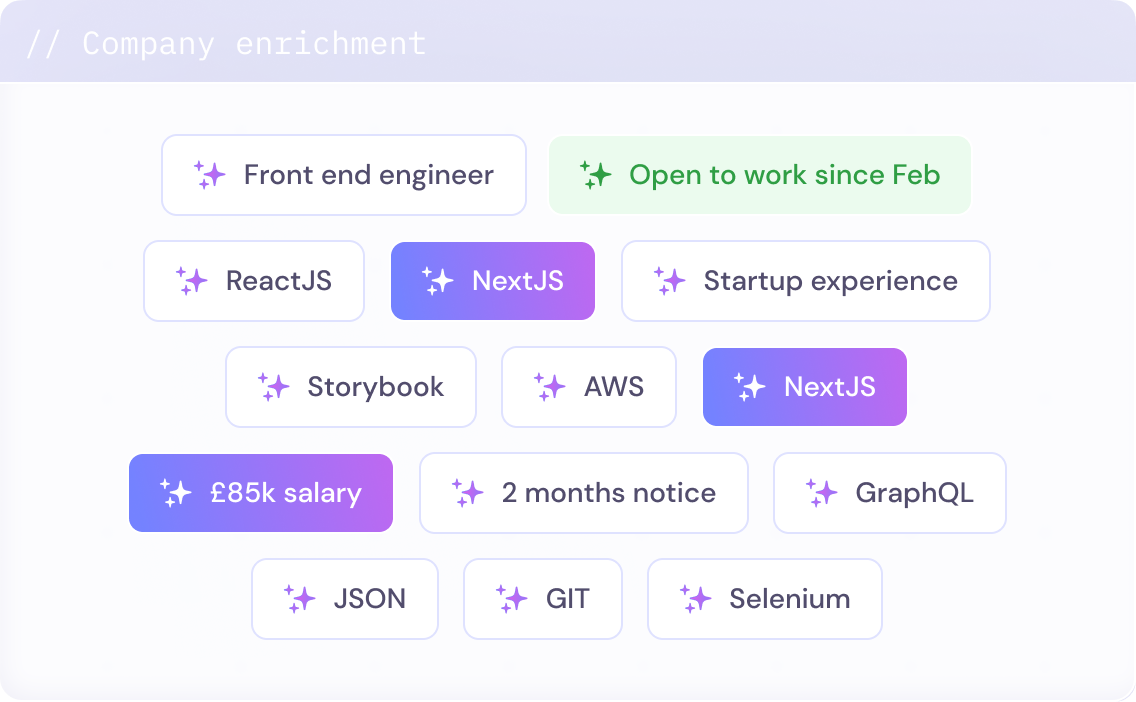Image resolution: width=1136 pixels, height=702 pixels.
Task: Toggle the £85k salary tag
Action: point(261,493)
